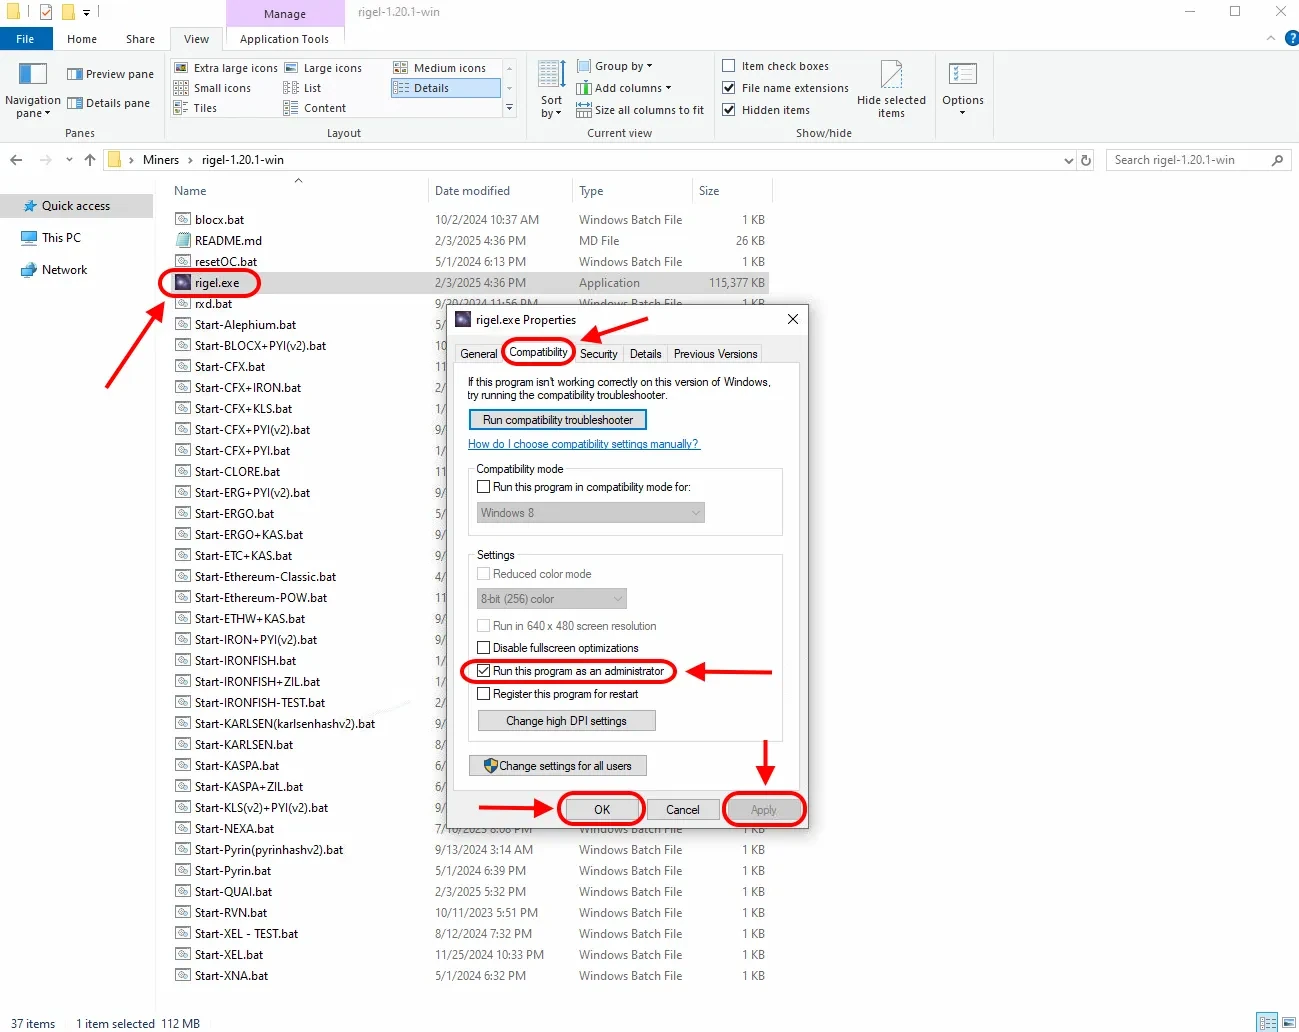Refresh the current folder view
1299x1032 pixels.
pos(1086,160)
